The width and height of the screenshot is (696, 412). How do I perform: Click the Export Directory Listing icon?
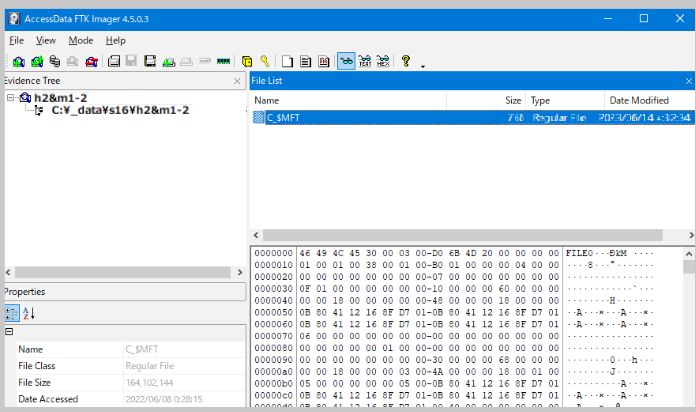point(324,61)
